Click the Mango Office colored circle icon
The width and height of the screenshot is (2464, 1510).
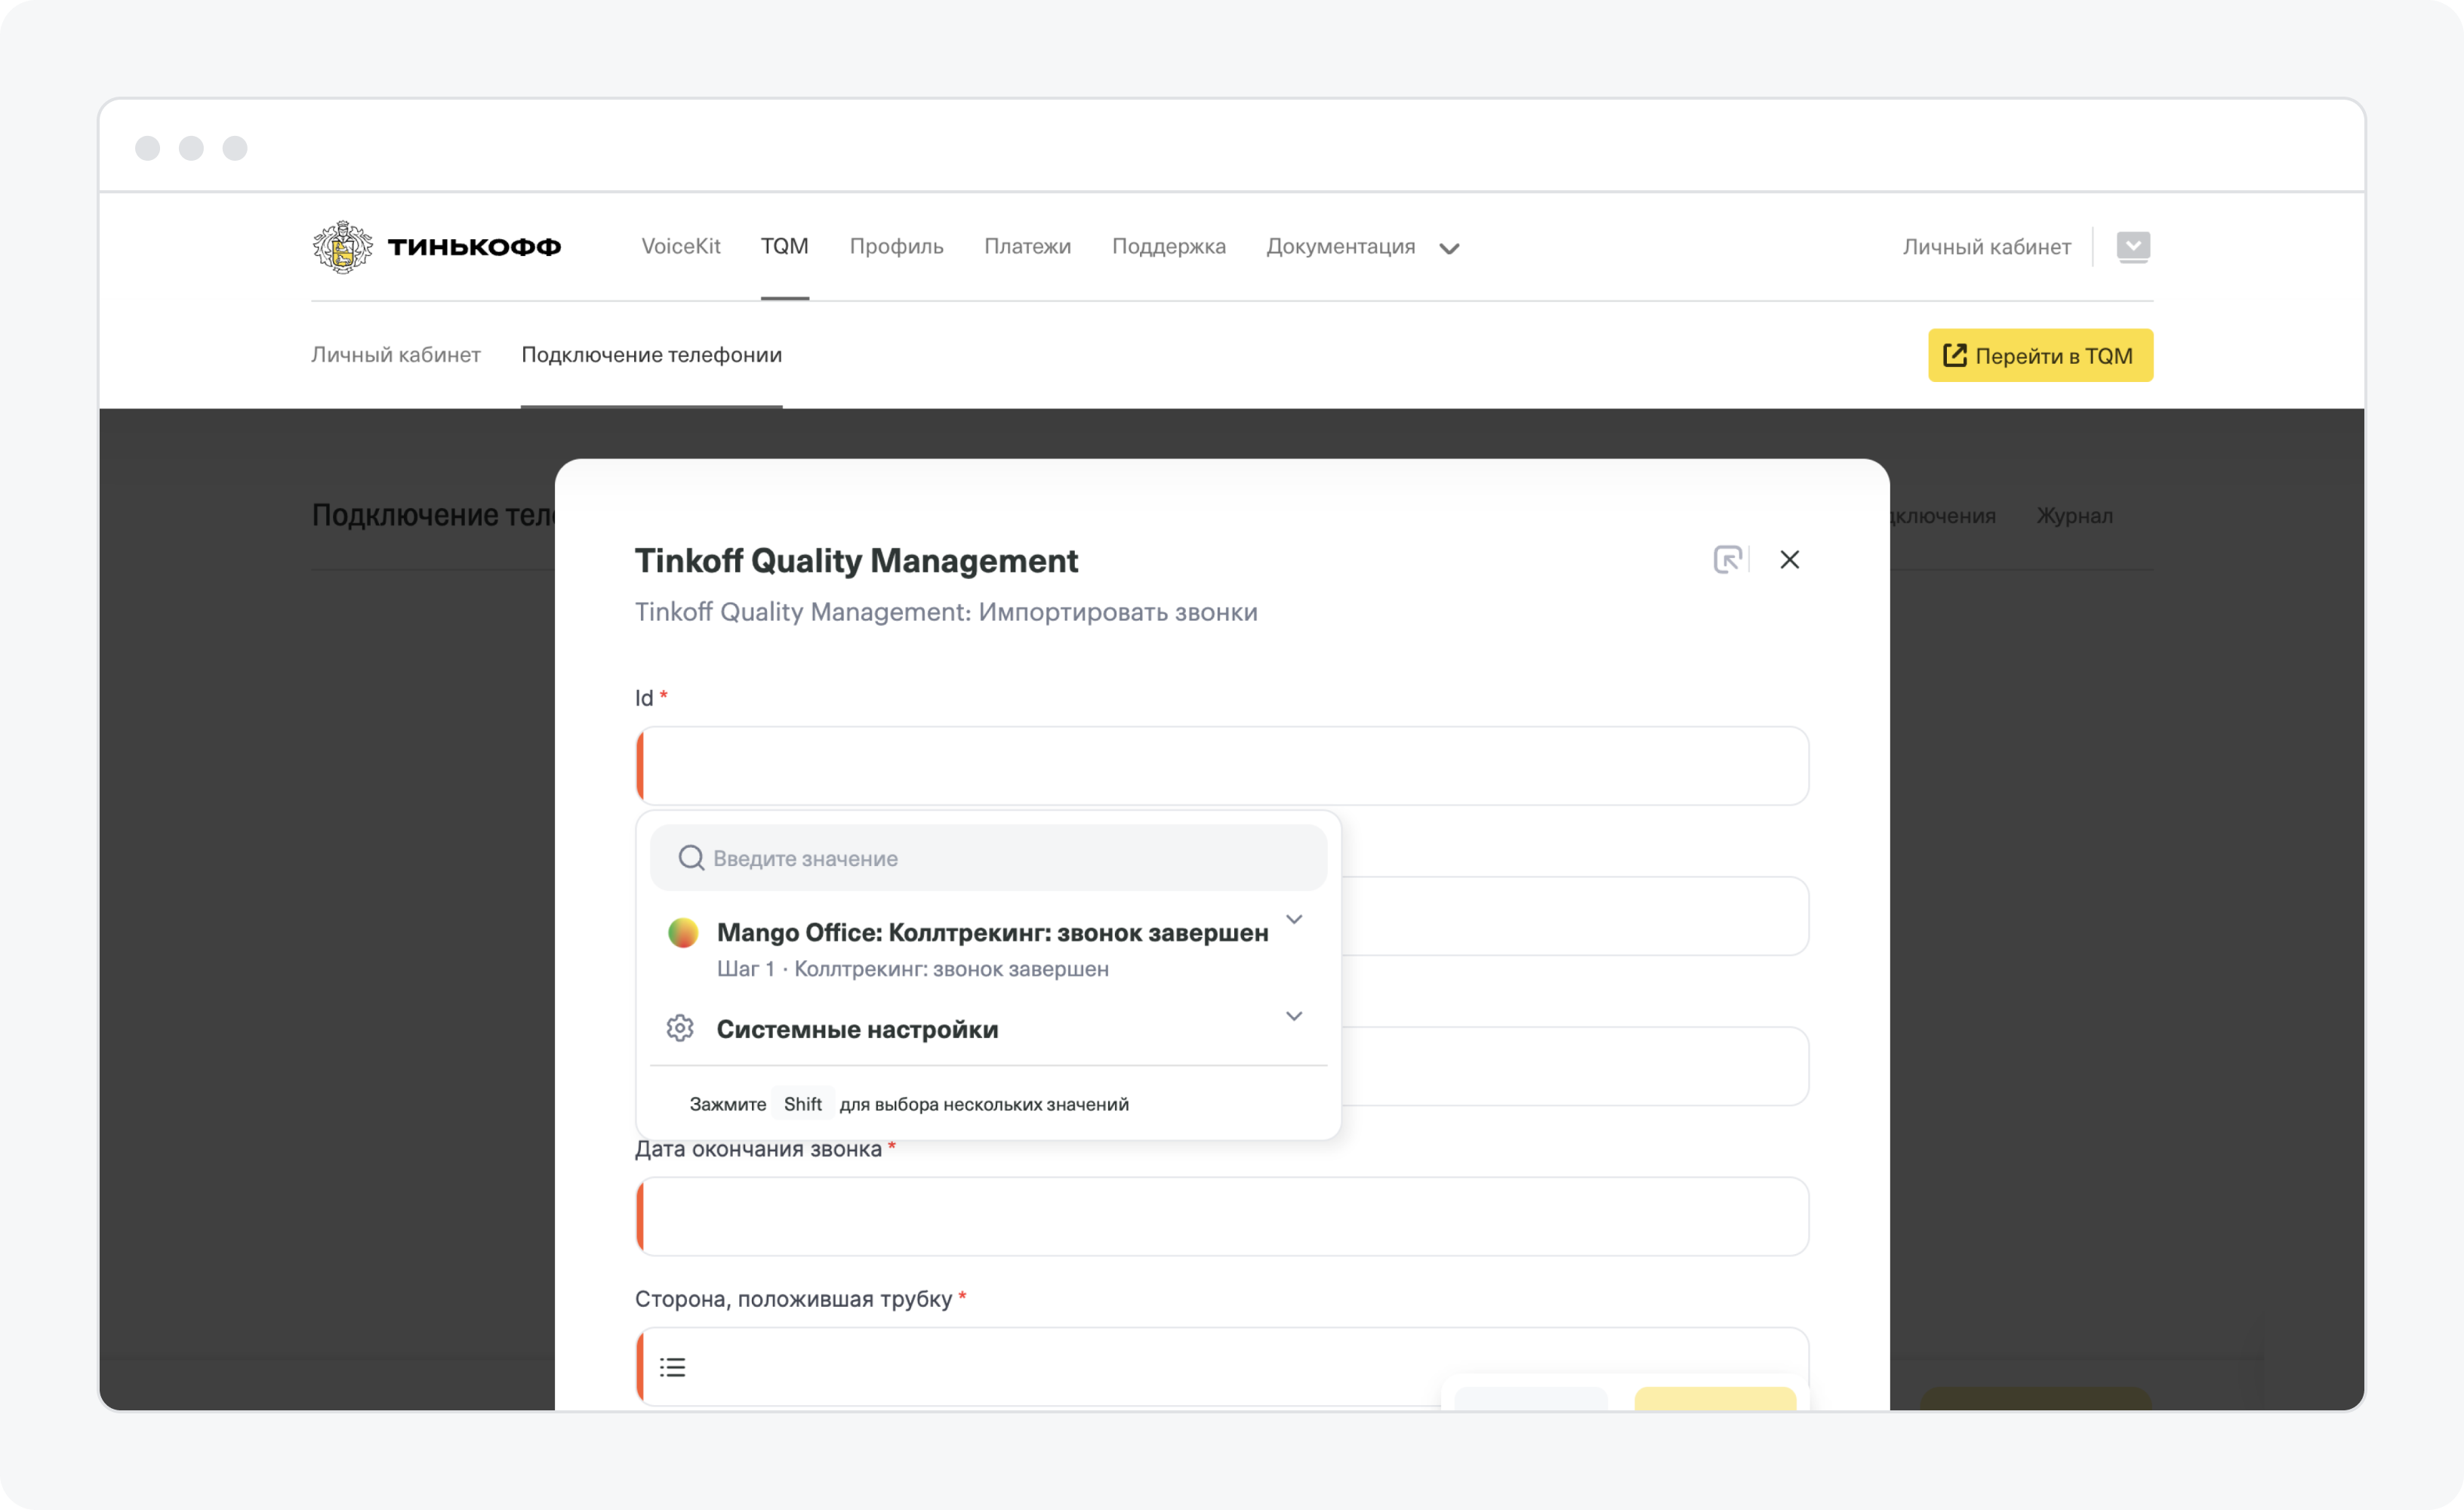(683, 933)
